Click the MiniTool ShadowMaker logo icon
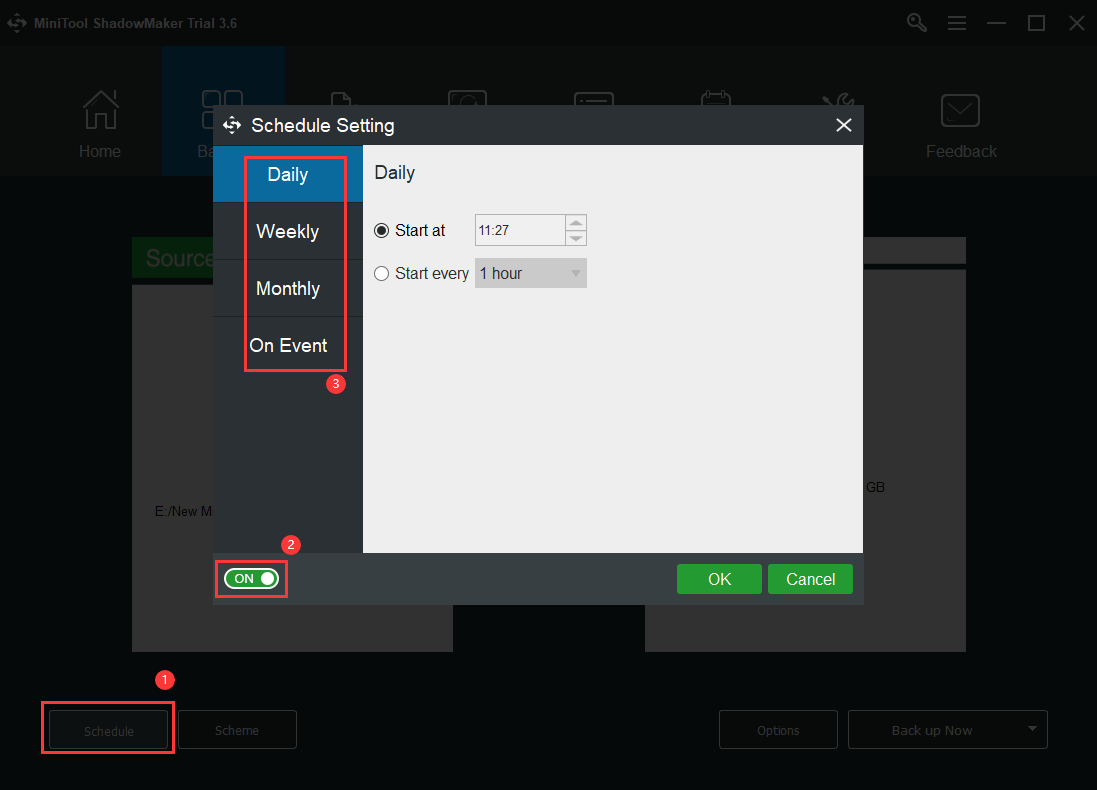 [x=16, y=22]
